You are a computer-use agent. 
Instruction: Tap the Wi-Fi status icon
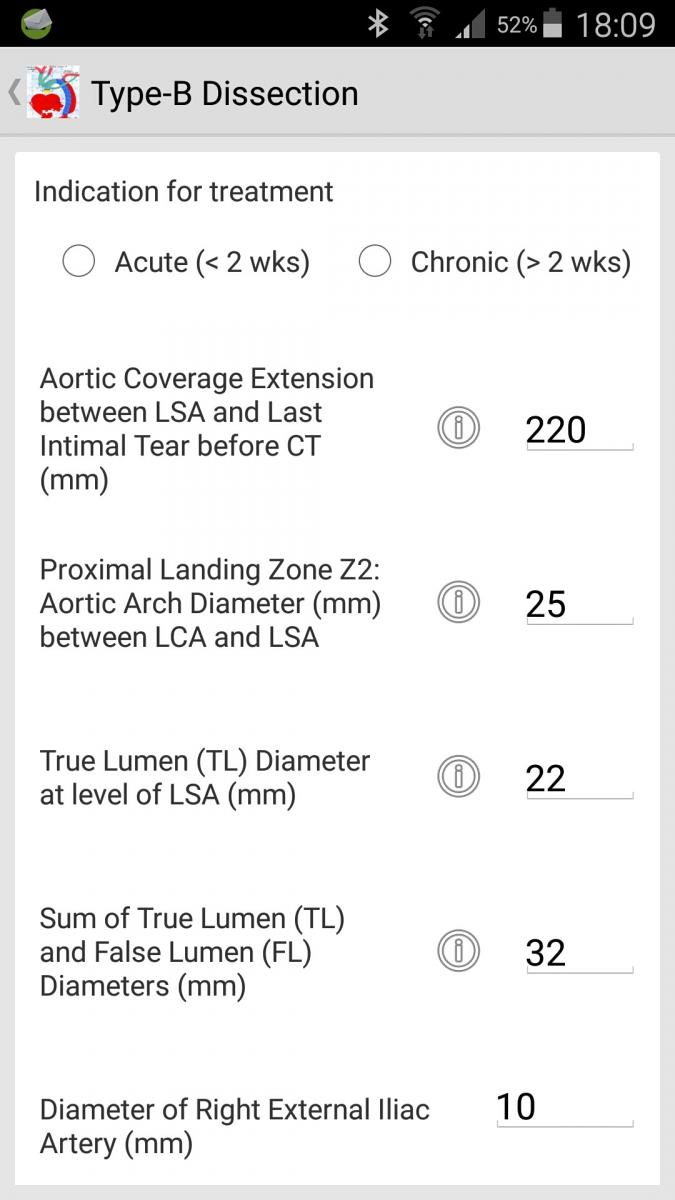[424, 24]
